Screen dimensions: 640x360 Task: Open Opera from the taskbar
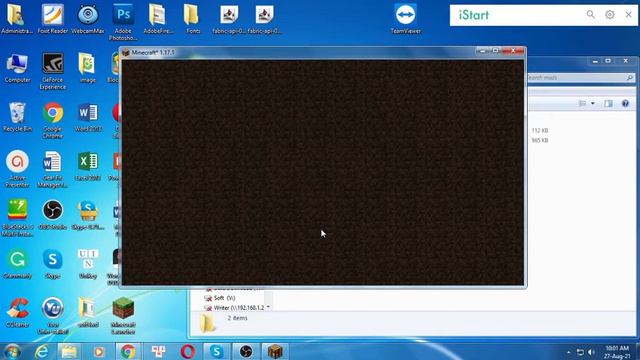(187, 351)
